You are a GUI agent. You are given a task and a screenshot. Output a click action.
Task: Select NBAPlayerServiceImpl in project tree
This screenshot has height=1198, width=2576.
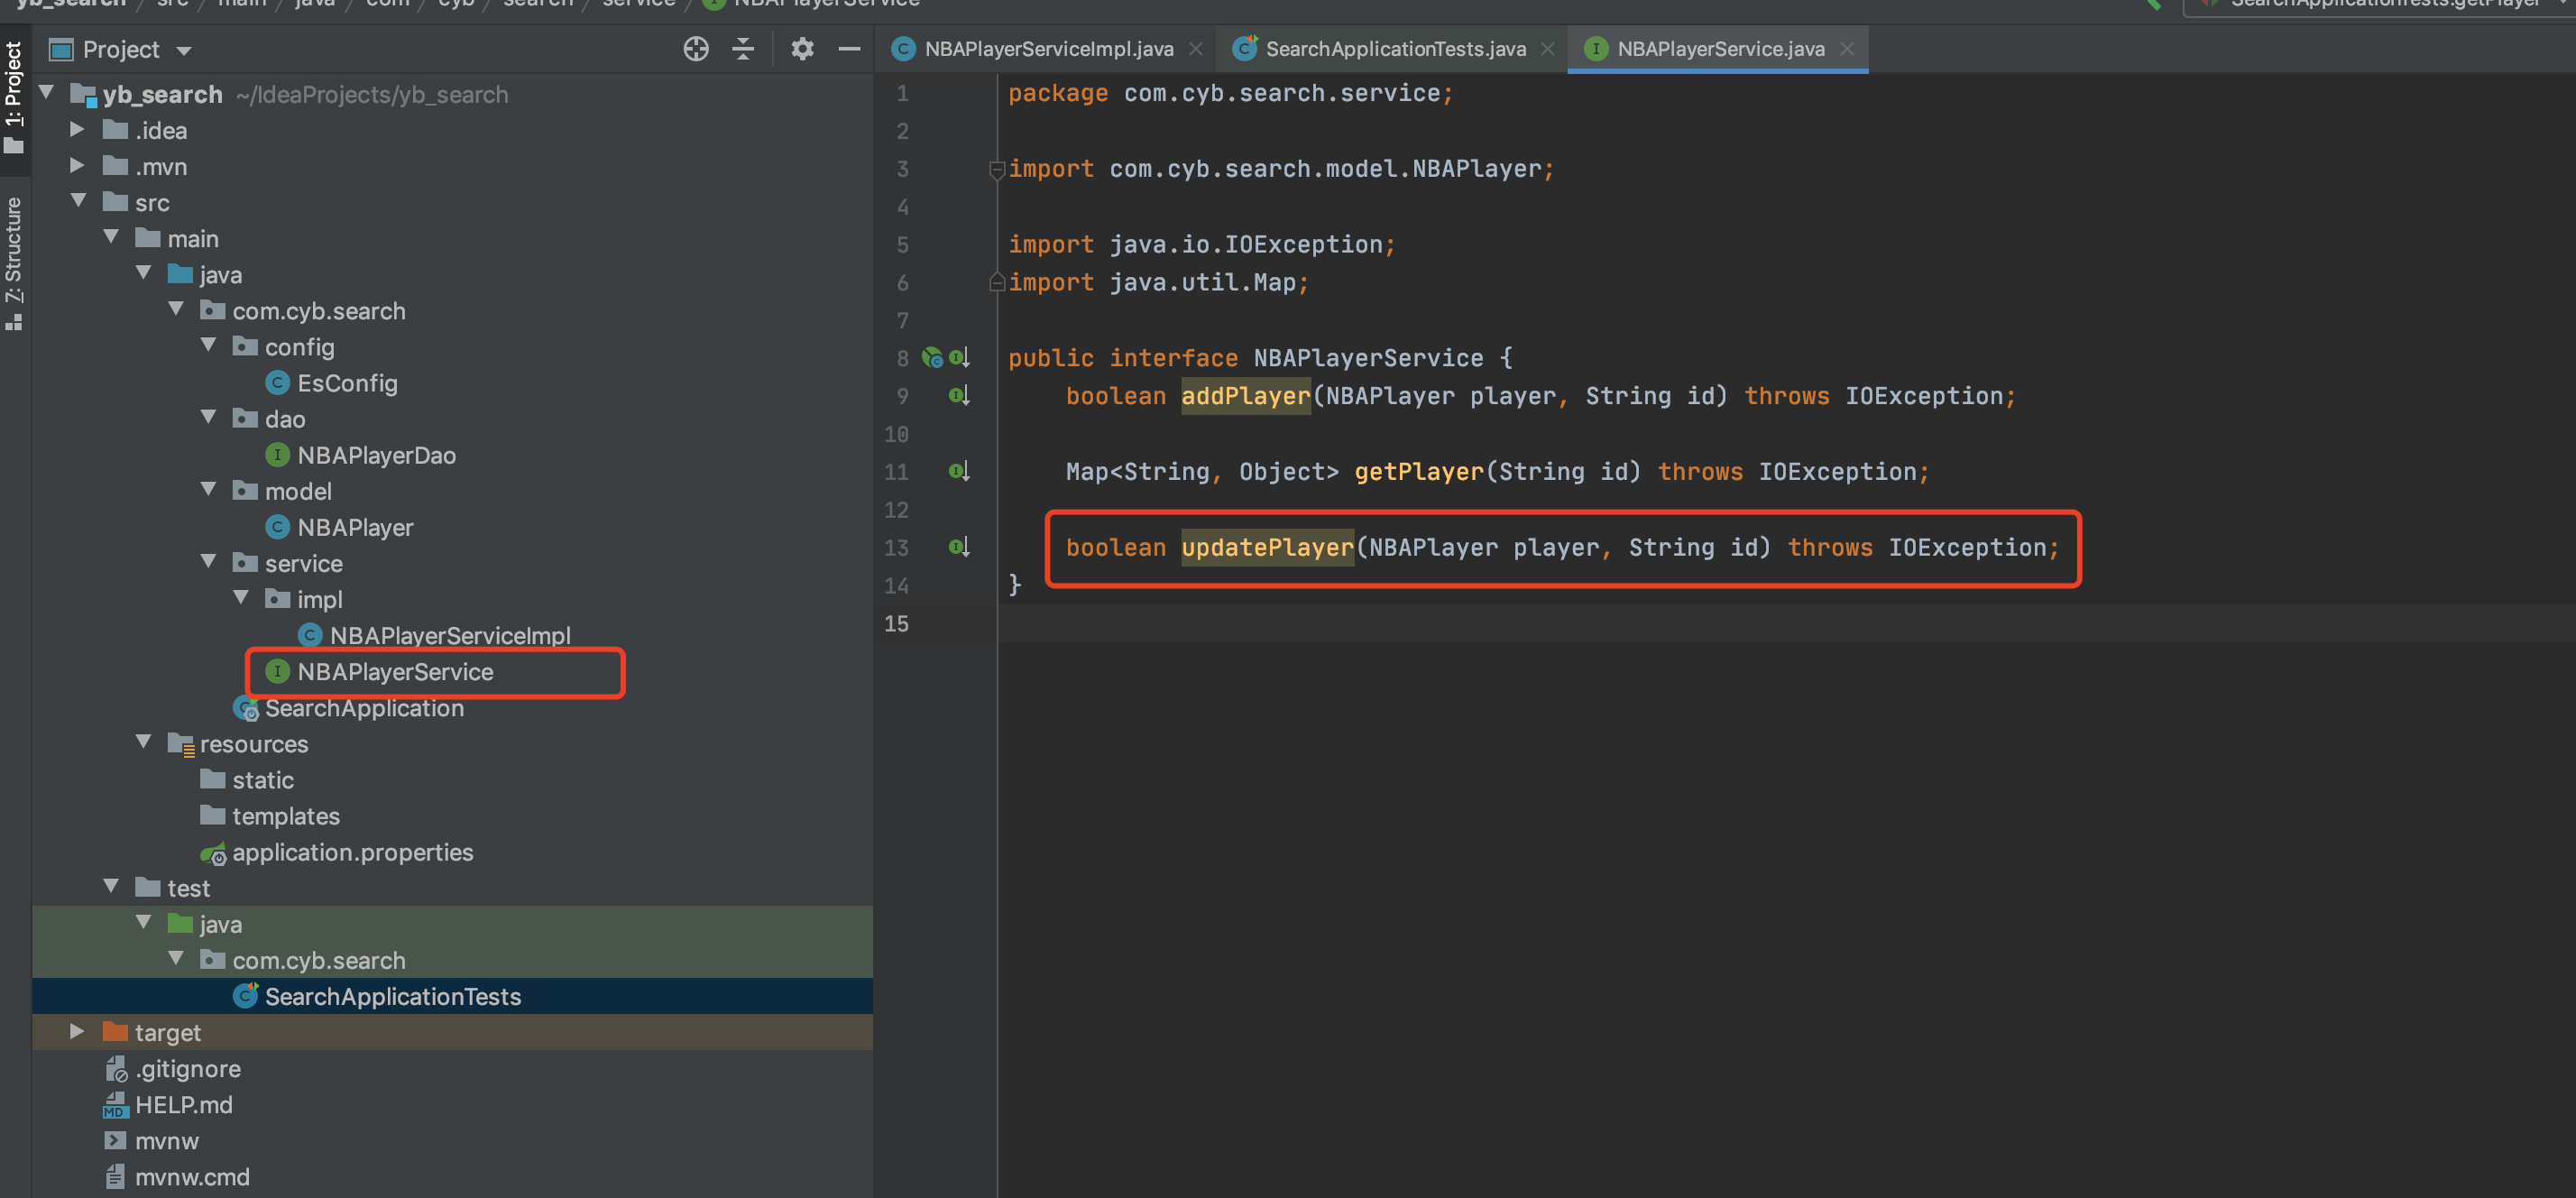449,635
